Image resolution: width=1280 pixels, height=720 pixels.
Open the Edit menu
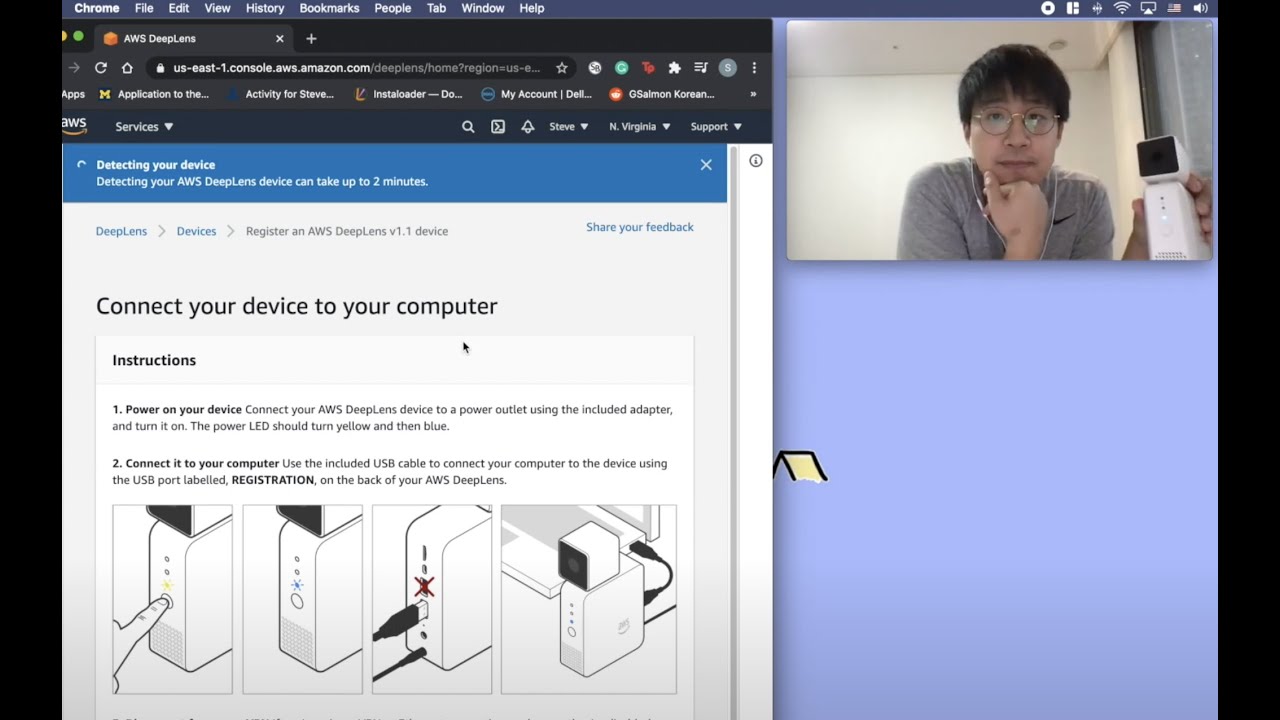pos(179,8)
